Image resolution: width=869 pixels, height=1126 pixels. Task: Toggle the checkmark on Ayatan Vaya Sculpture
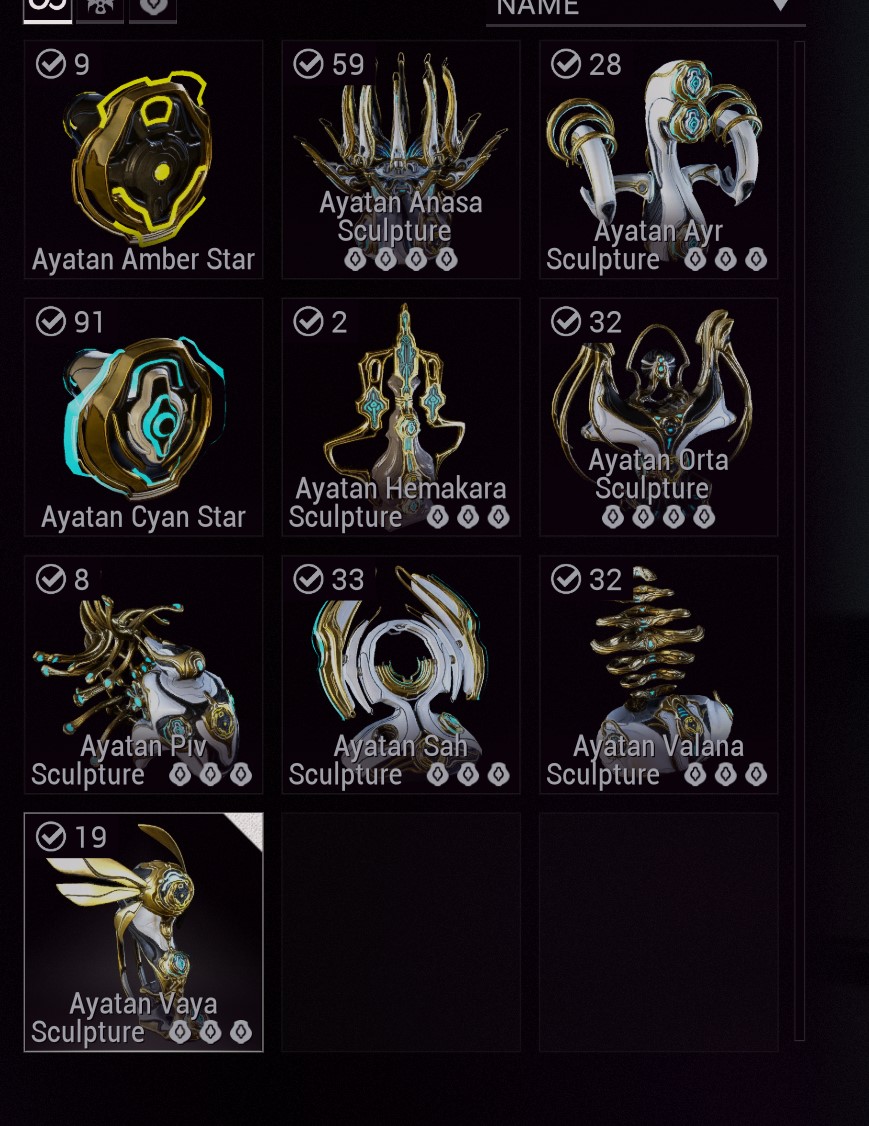50,837
